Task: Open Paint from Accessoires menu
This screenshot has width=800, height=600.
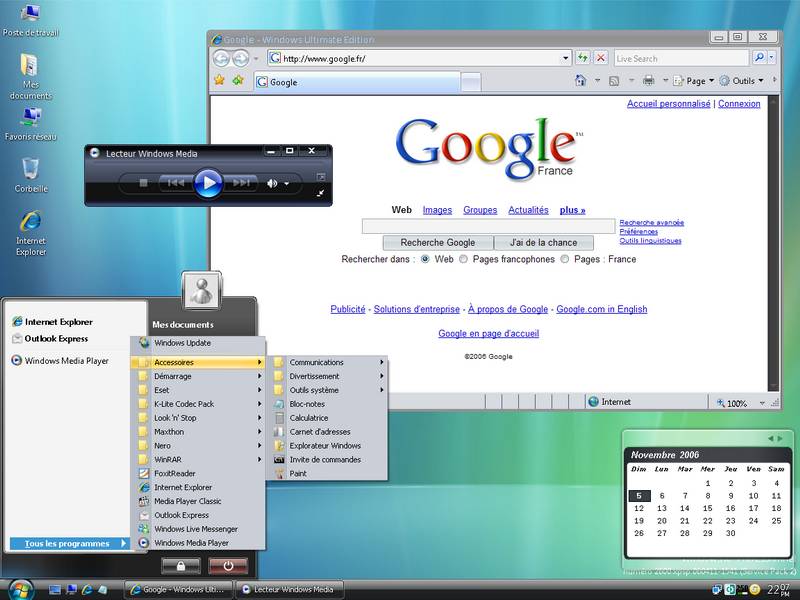Action: 330,473
